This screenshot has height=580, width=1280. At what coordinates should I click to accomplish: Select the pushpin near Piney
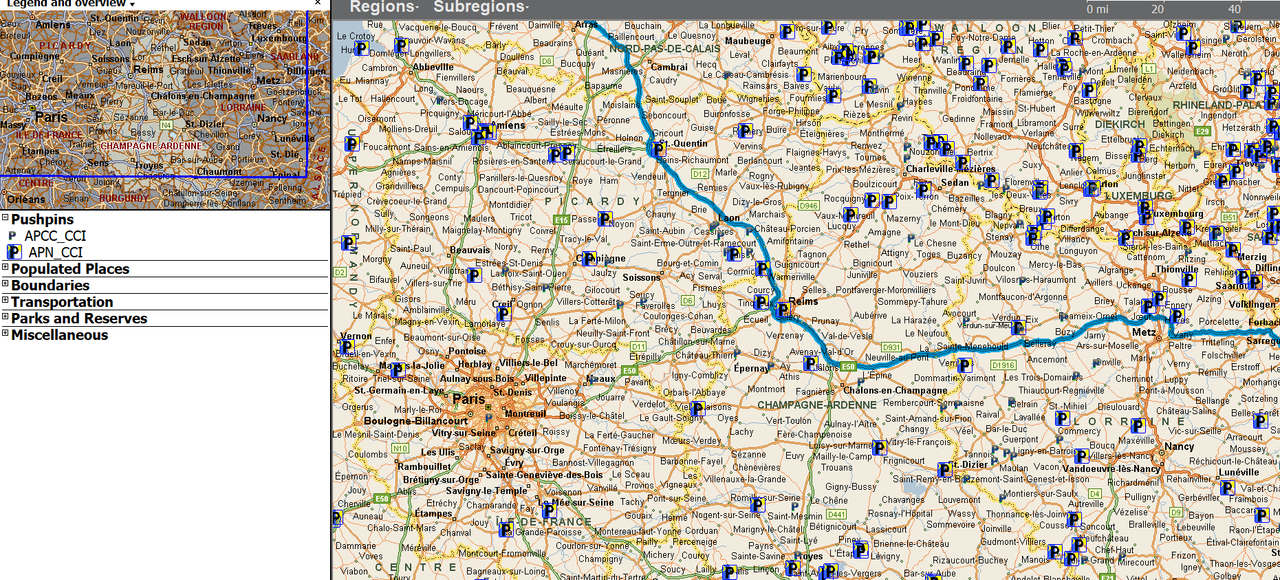[859, 549]
